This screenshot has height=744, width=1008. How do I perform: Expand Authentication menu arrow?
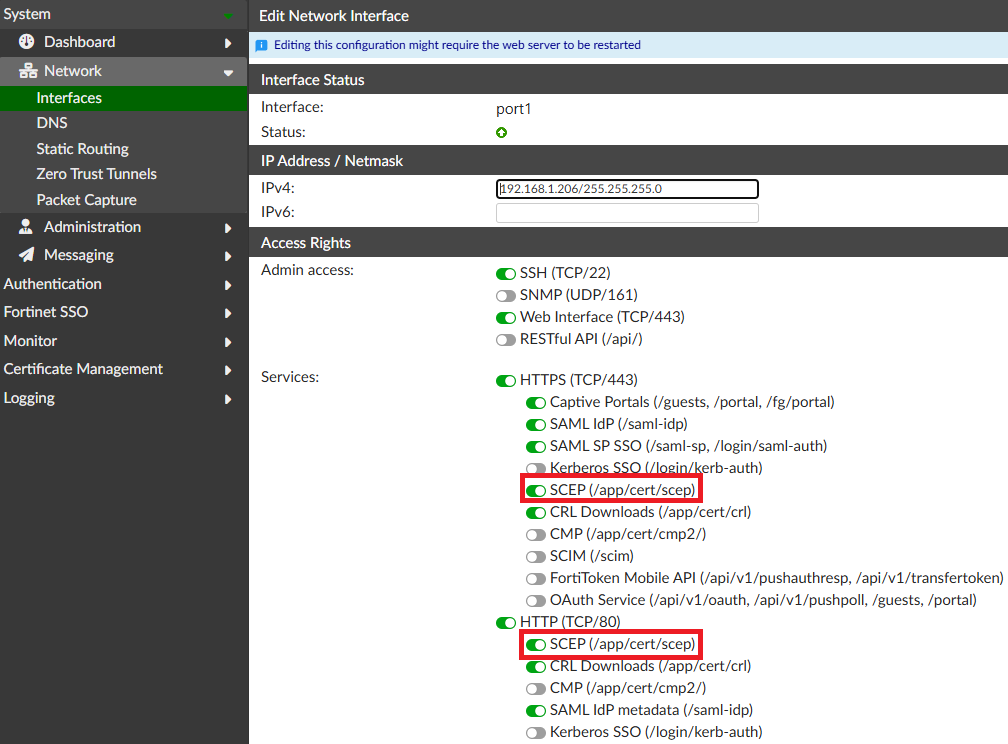[228, 285]
